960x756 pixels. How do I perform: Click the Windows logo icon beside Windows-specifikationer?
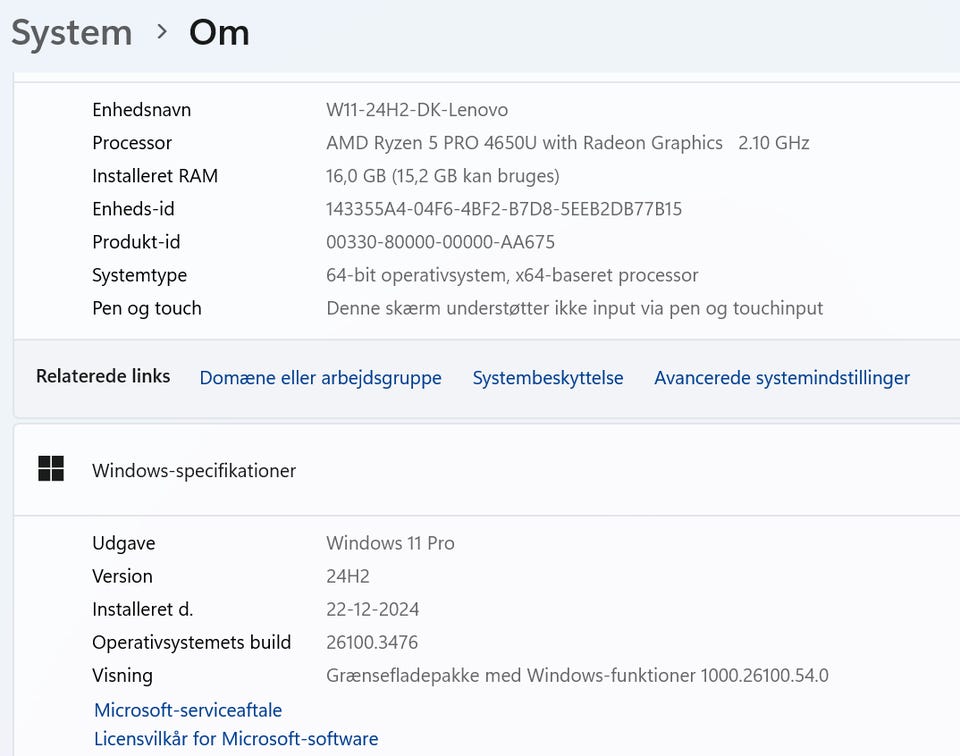pyautogui.click(x=51, y=469)
